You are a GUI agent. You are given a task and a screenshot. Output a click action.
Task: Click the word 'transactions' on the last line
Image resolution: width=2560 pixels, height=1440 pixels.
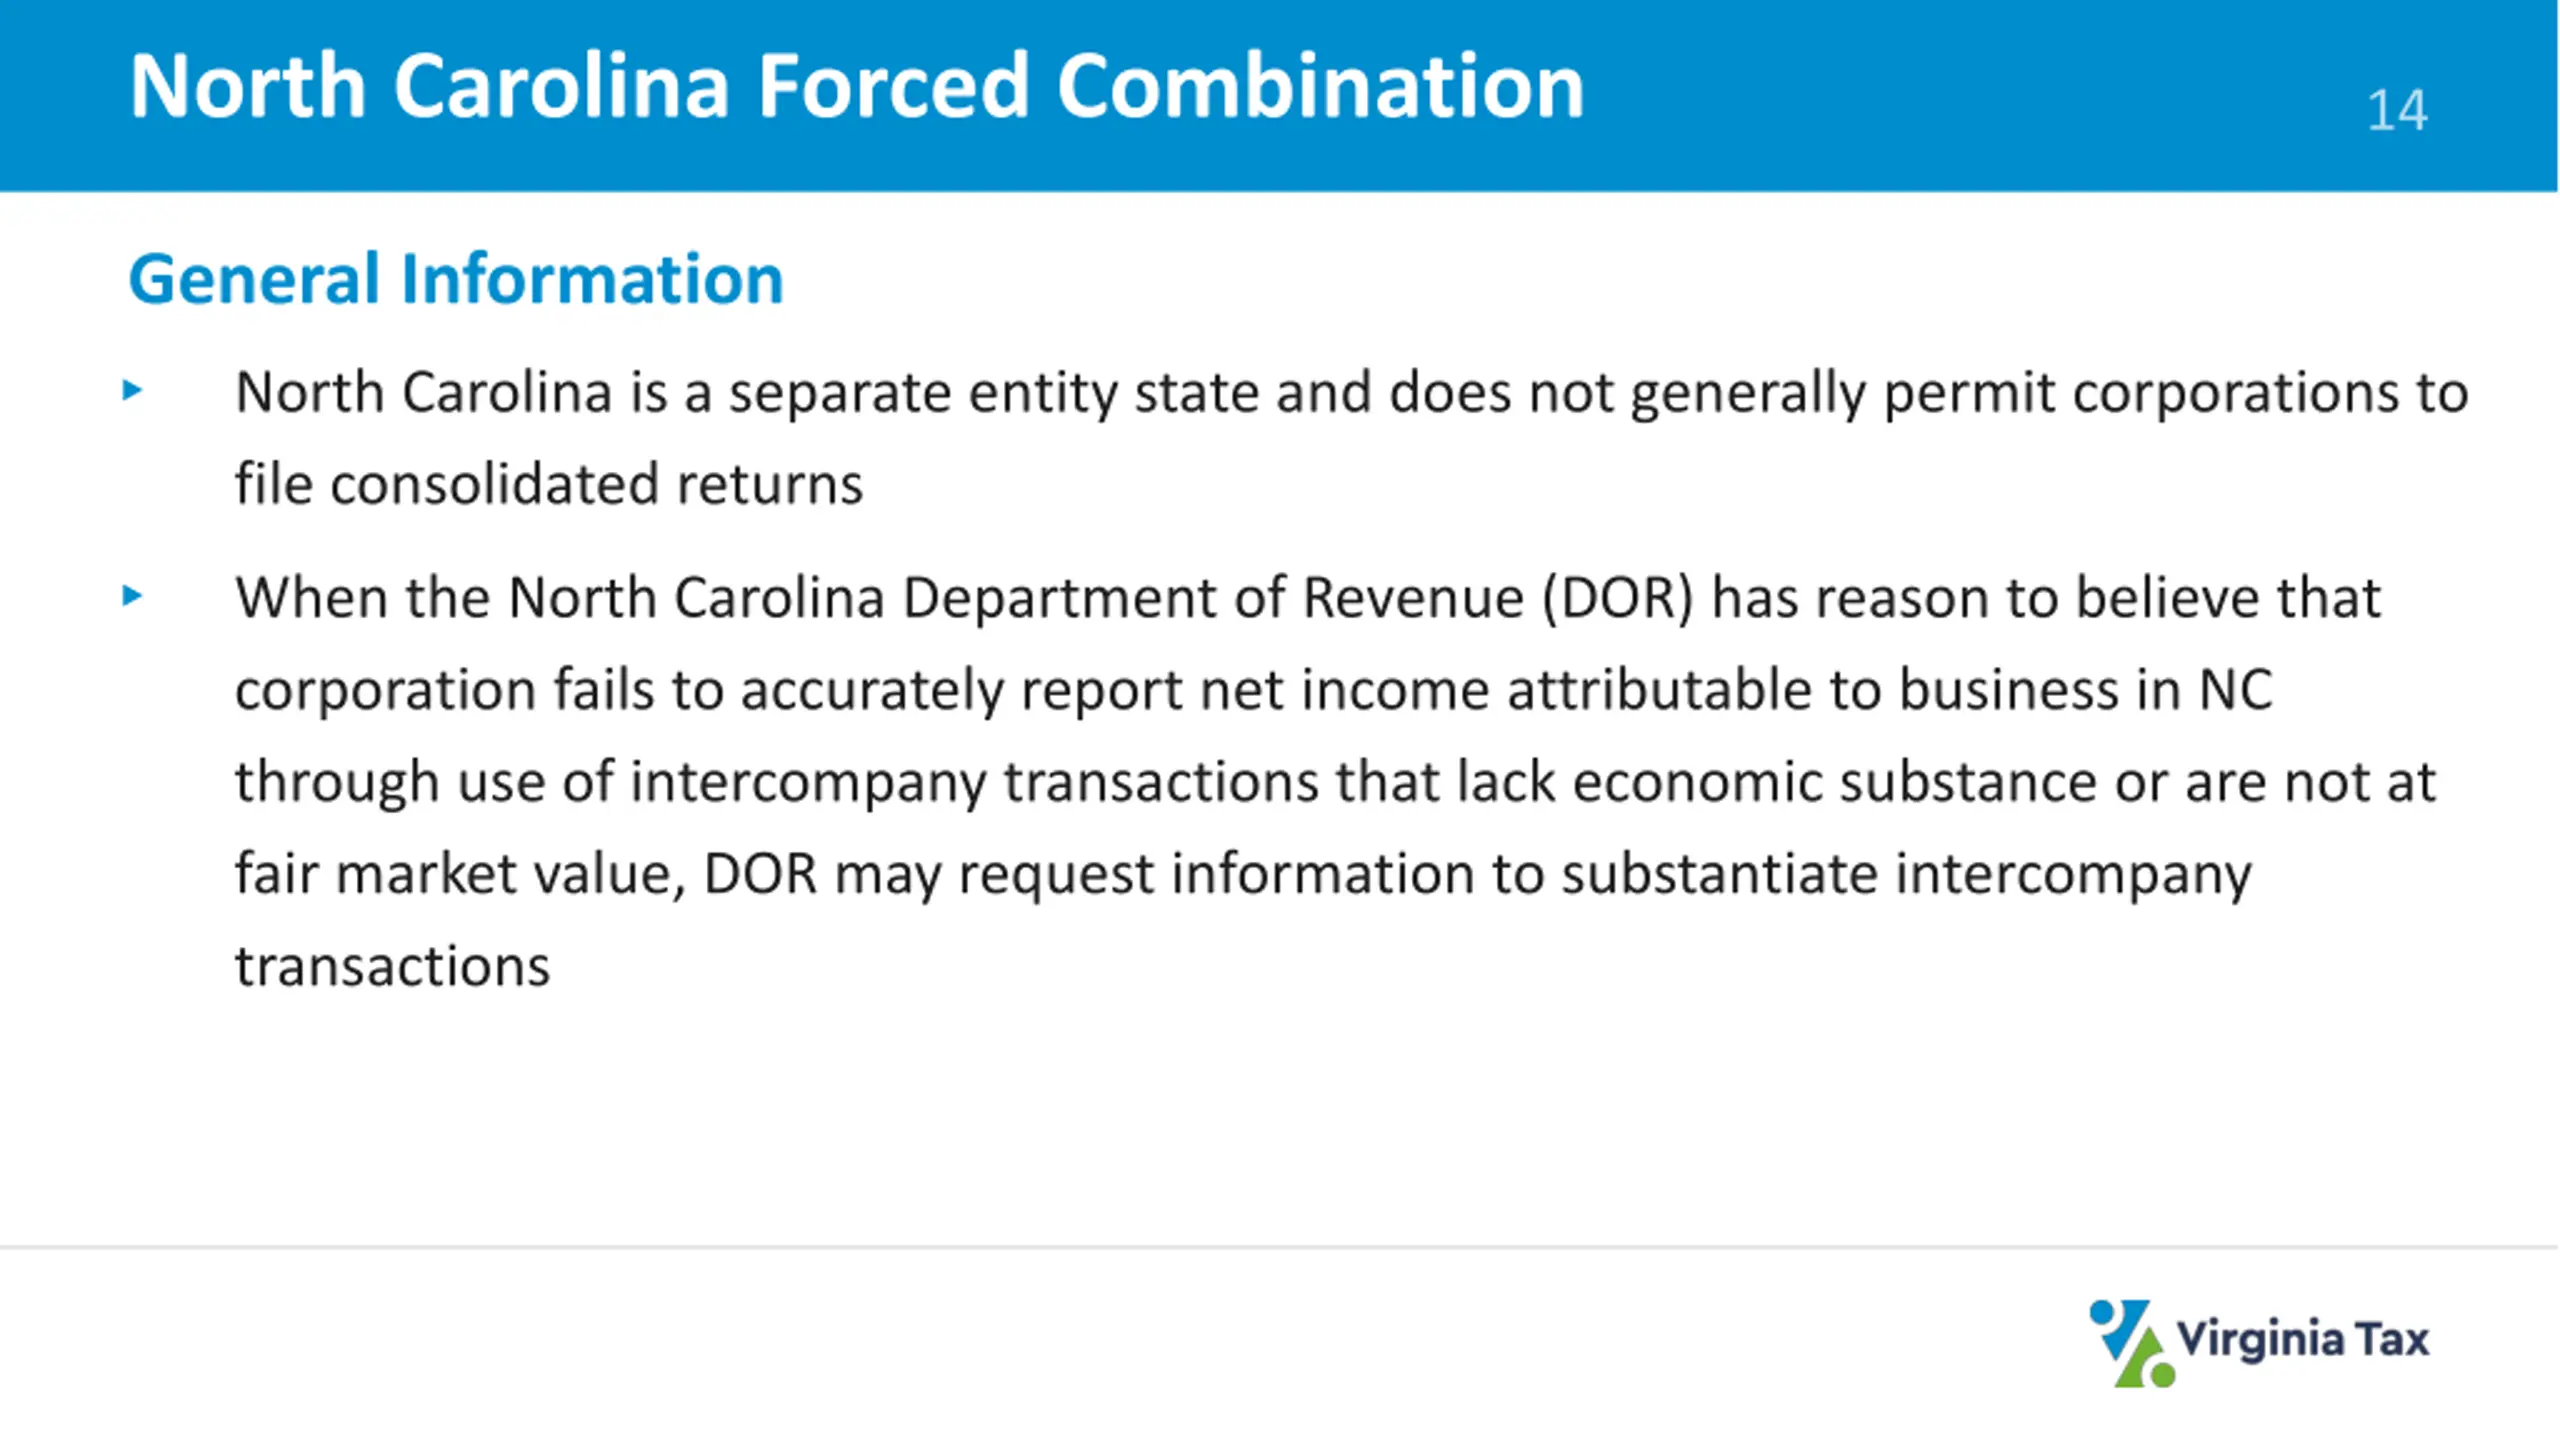[x=392, y=967]
